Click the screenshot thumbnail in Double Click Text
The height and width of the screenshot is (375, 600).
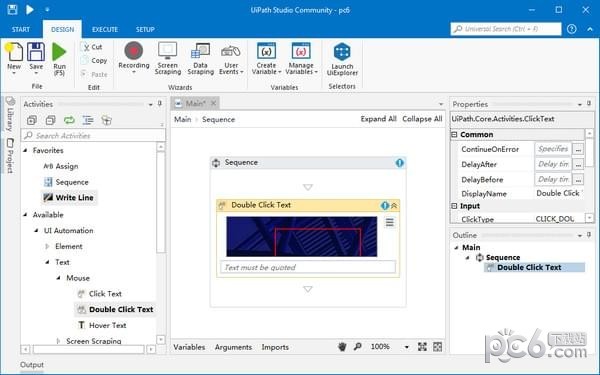pos(302,236)
